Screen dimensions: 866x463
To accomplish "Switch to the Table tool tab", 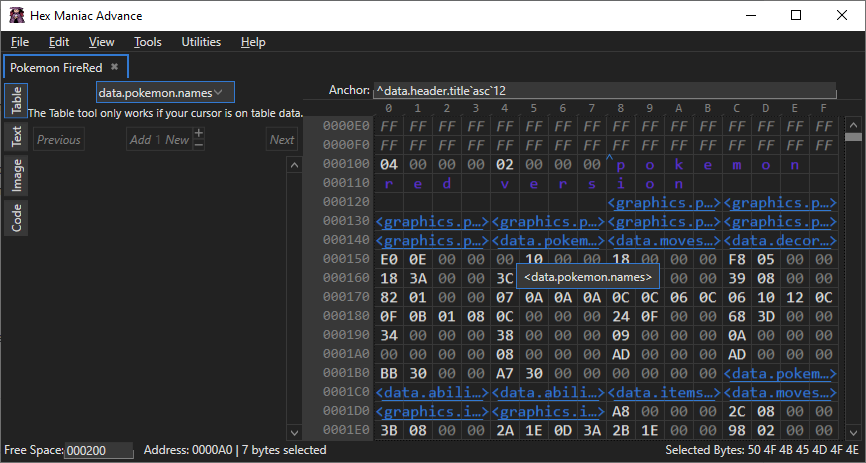I will (x=16, y=100).
